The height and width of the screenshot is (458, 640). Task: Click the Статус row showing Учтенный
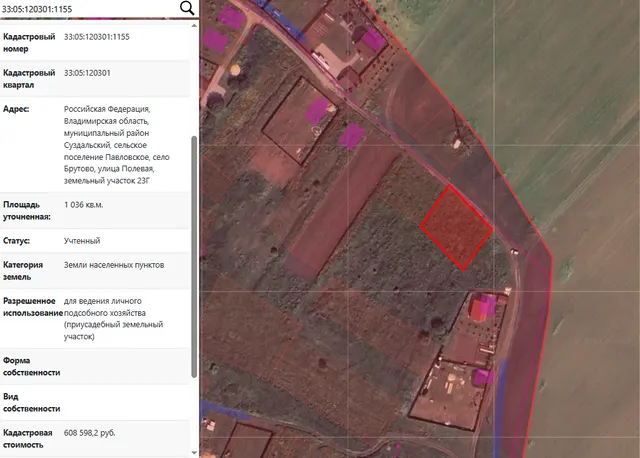pos(95,241)
